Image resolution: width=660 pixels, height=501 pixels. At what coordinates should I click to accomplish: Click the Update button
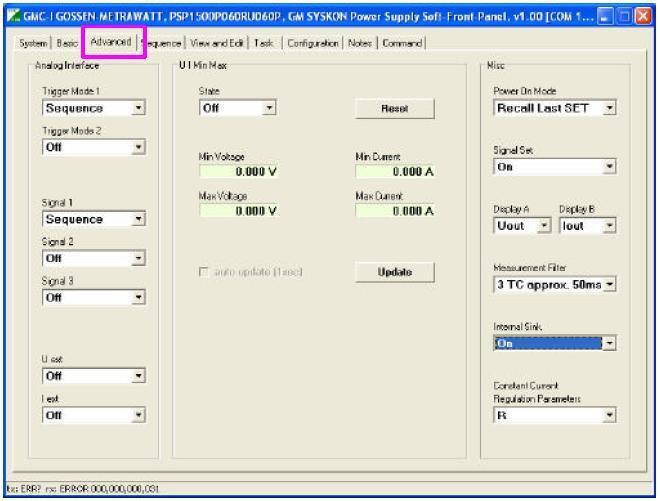[x=381, y=272]
